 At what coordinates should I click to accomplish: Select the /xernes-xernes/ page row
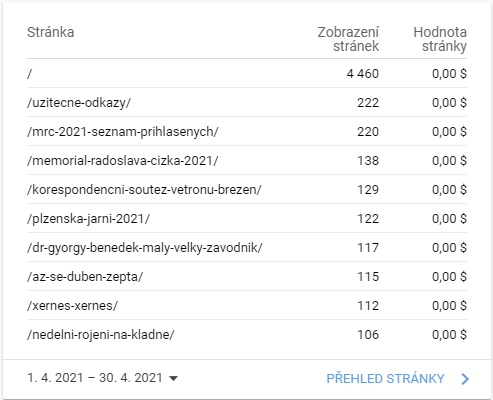[247, 305]
